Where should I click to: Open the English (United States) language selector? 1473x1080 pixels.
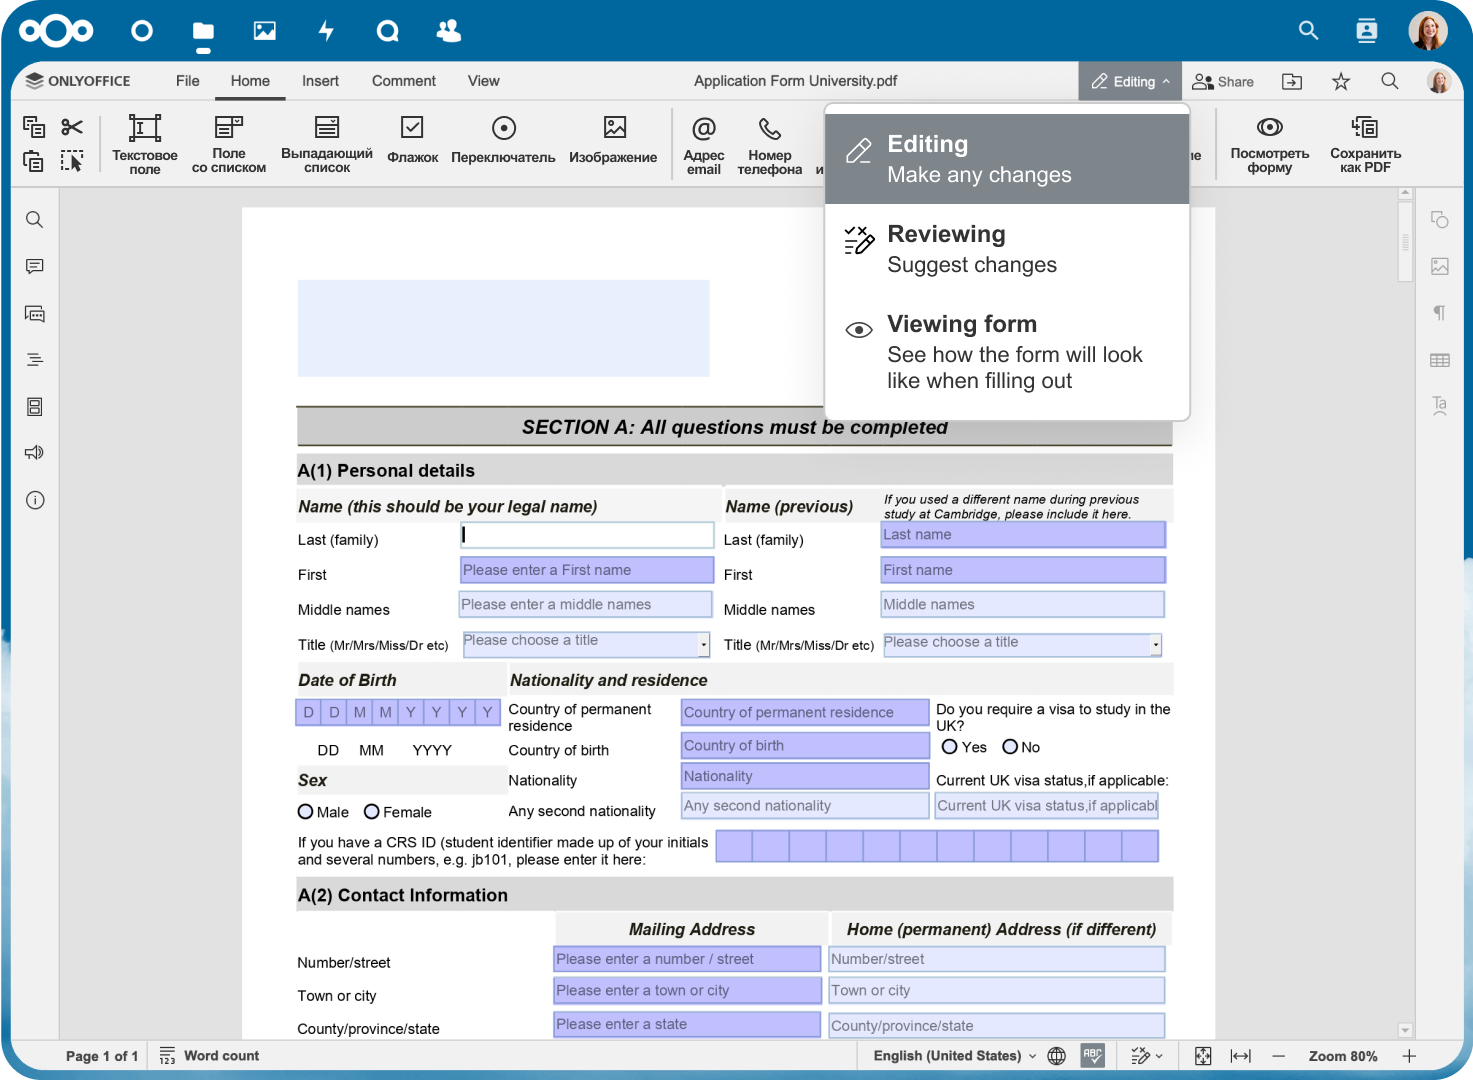point(954,1056)
